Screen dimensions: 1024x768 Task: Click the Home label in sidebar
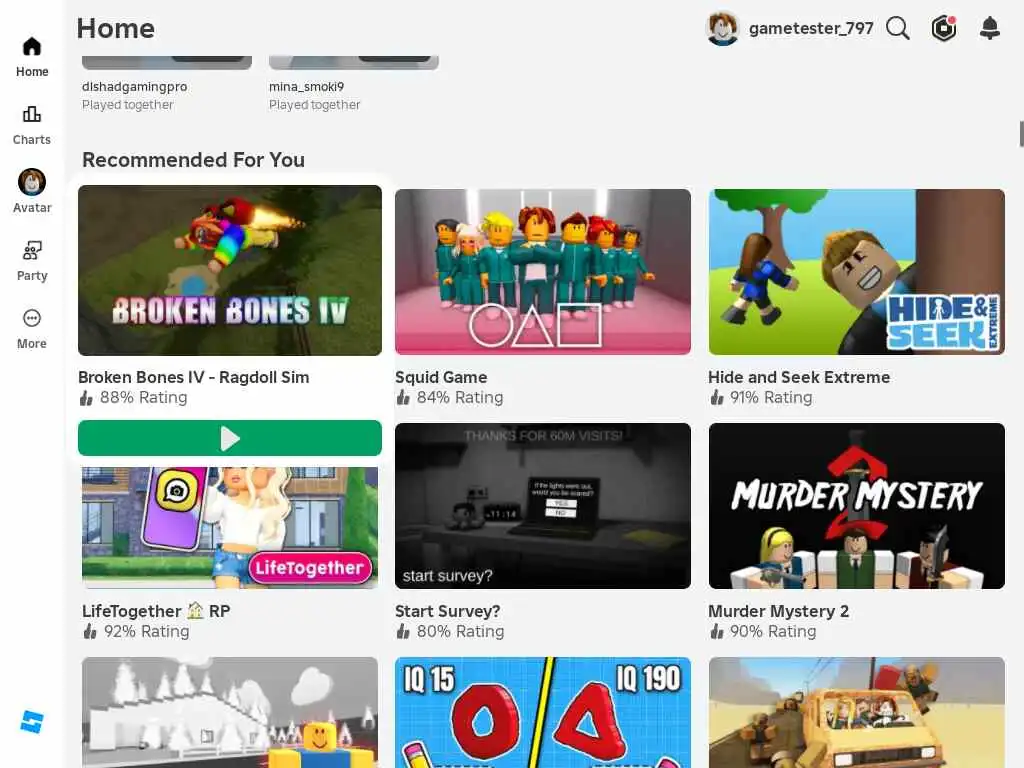(x=32, y=71)
